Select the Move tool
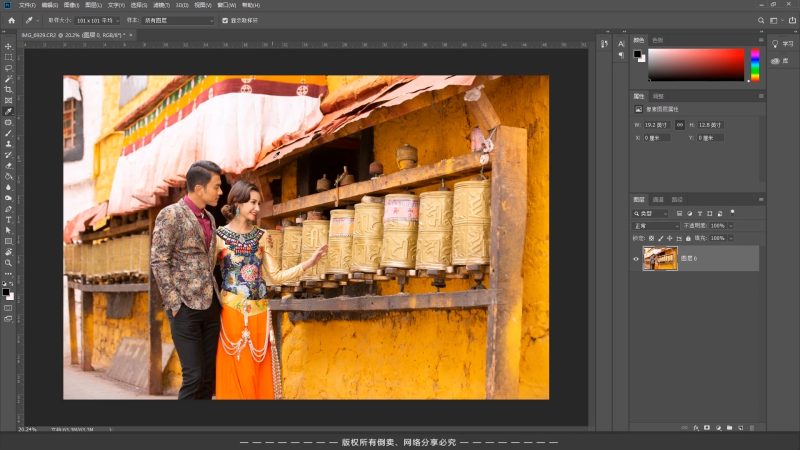Viewport: 800px width, 450px height. tap(8, 46)
